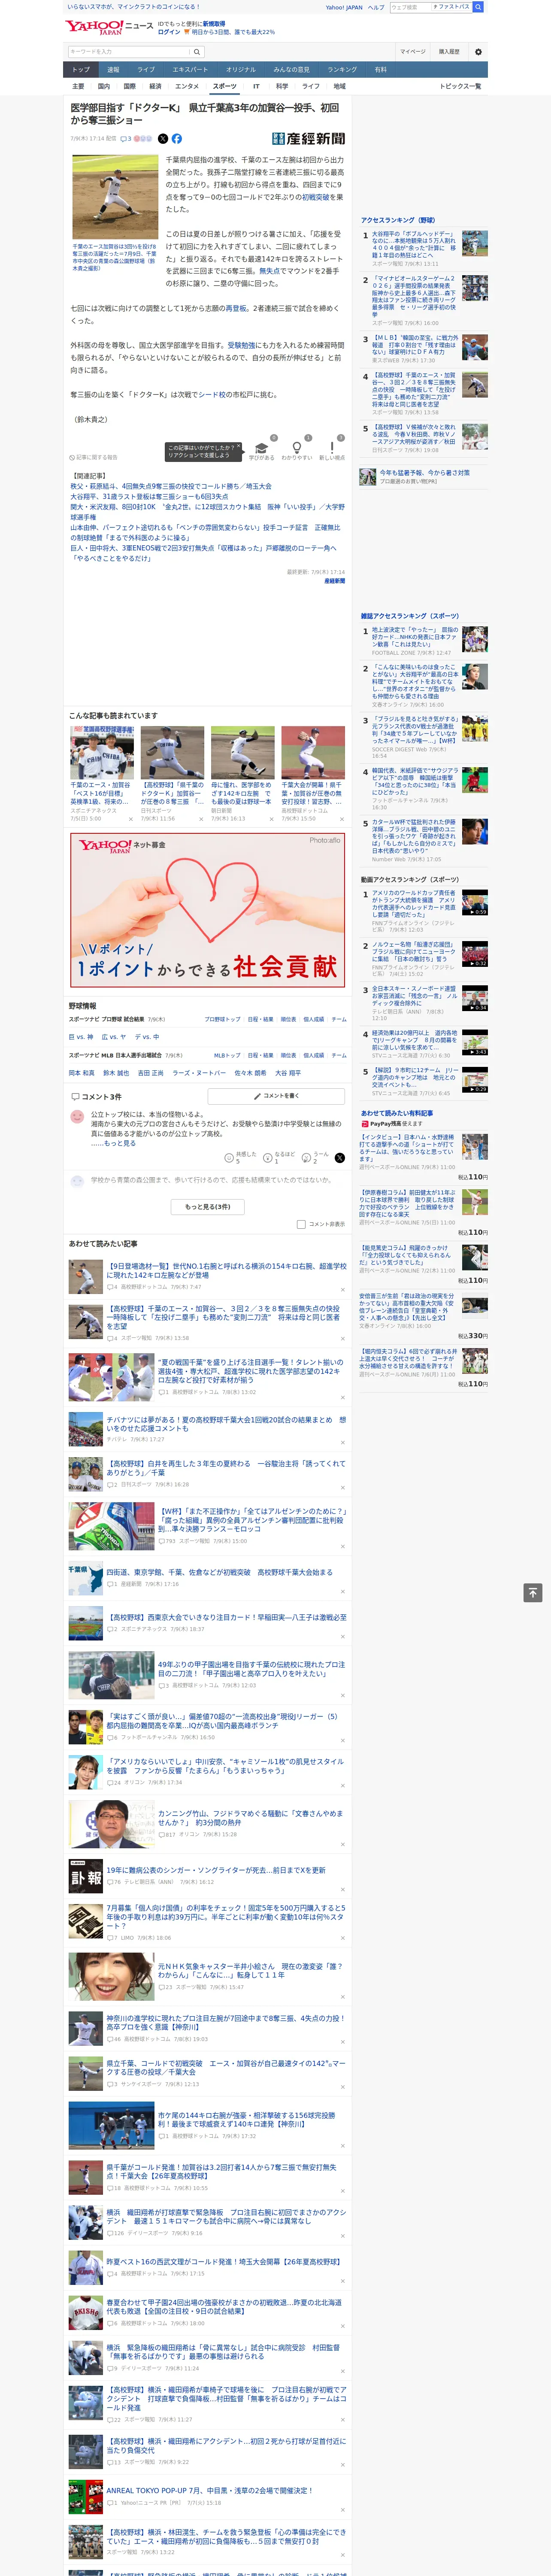Click the blue search magnifier in top bar
Viewport: 551px width, 2576px height.
478,7
